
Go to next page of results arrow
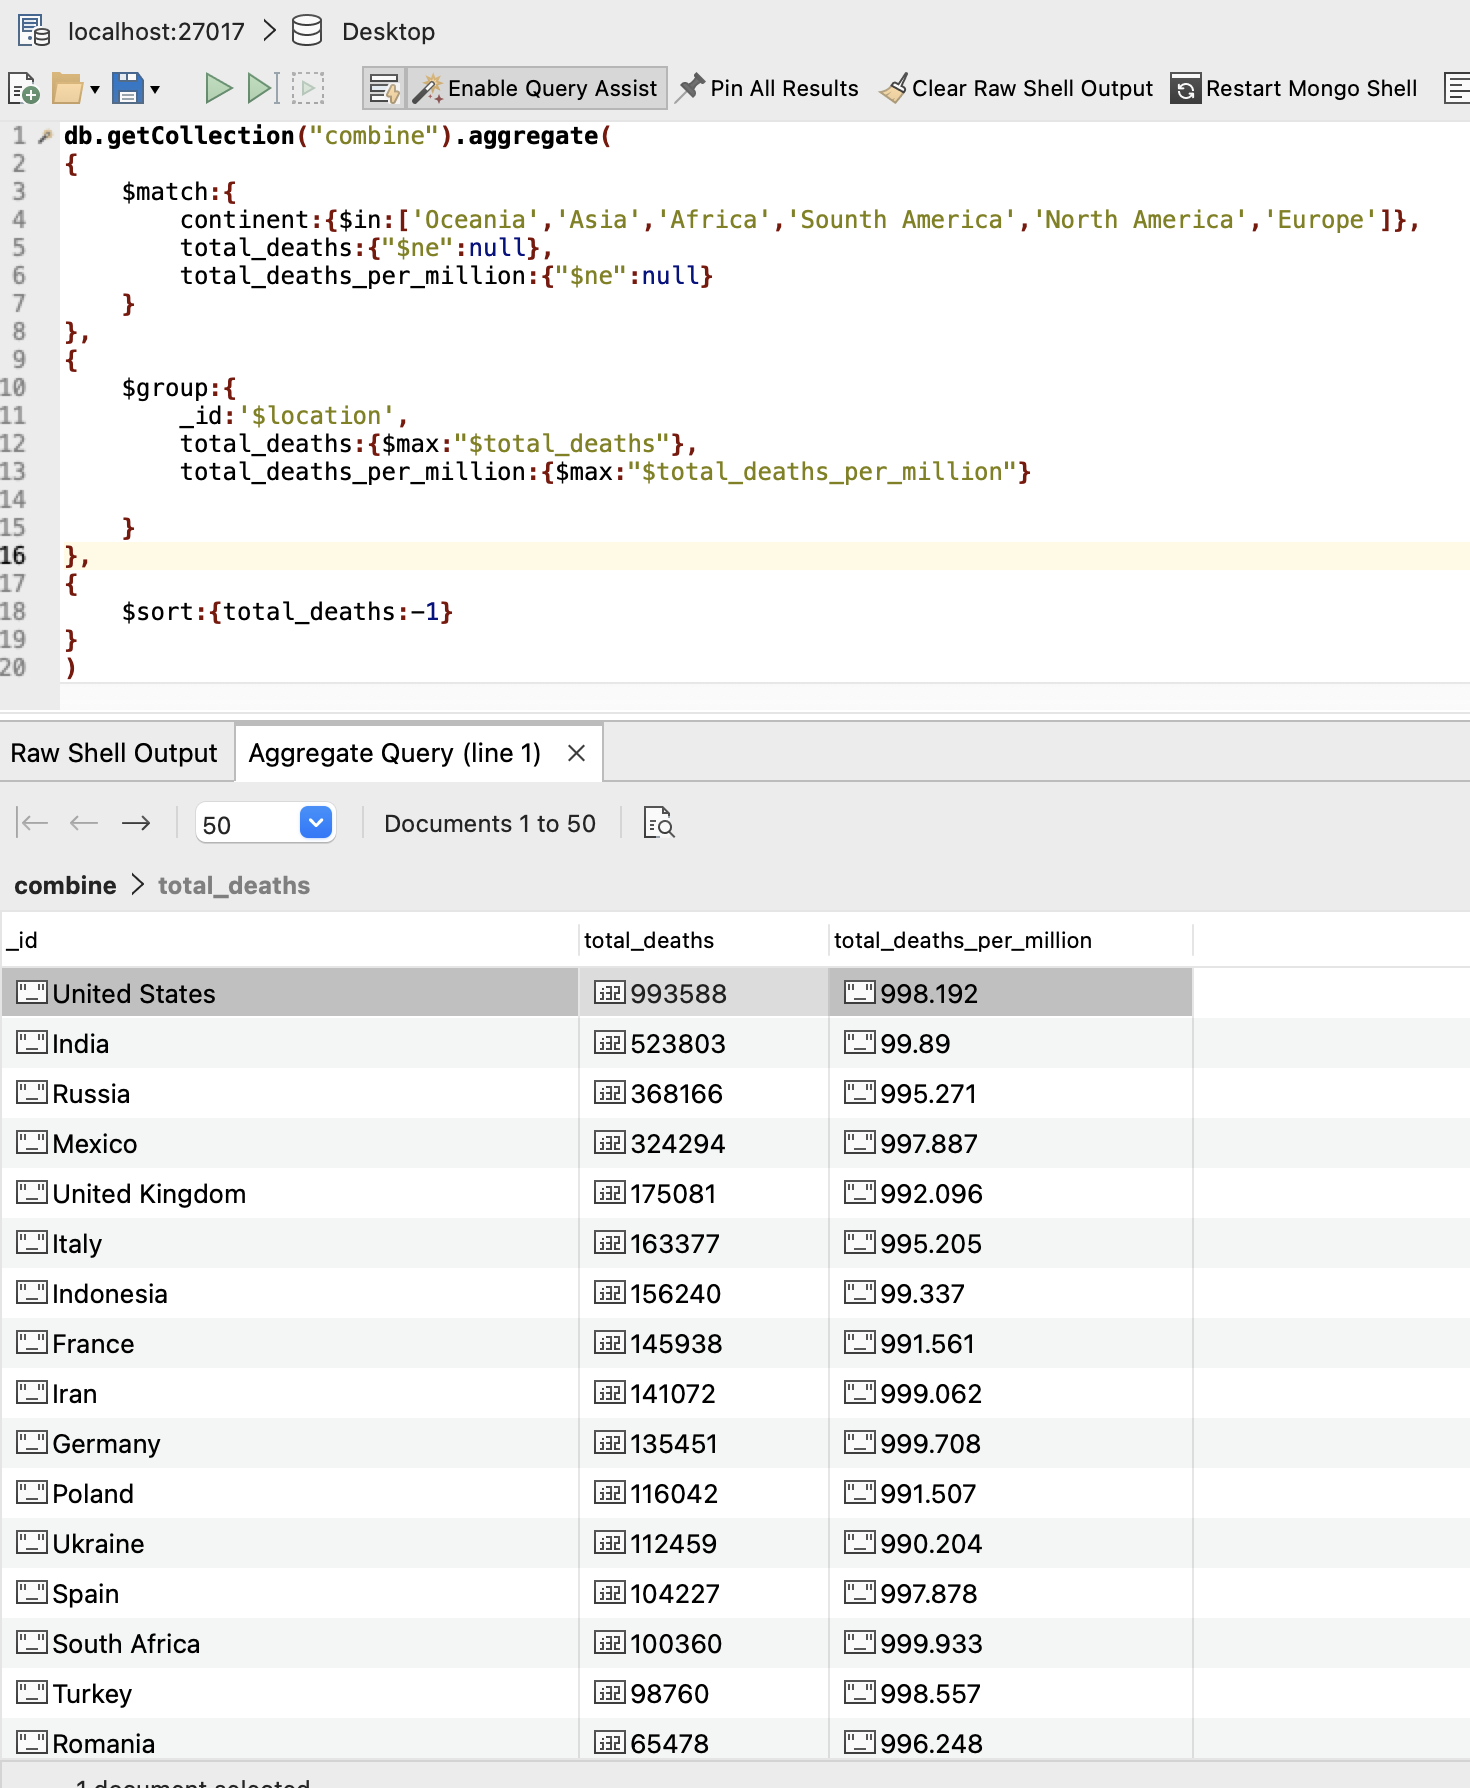[x=136, y=823]
